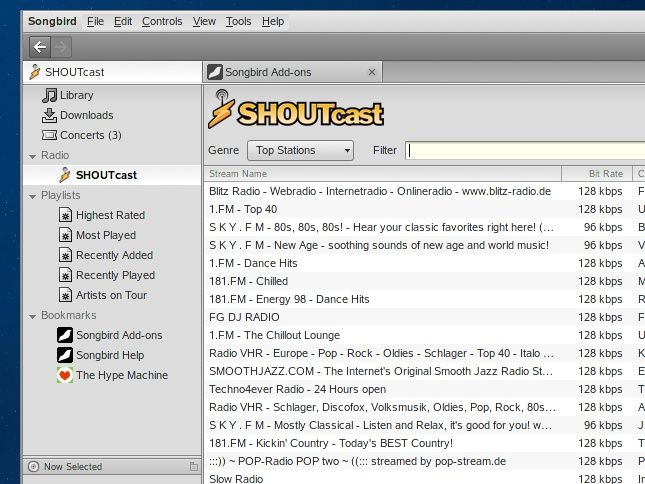The width and height of the screenshot is (645, 484).
Task: Click inside the Filter text field
Action: [525, 151]
